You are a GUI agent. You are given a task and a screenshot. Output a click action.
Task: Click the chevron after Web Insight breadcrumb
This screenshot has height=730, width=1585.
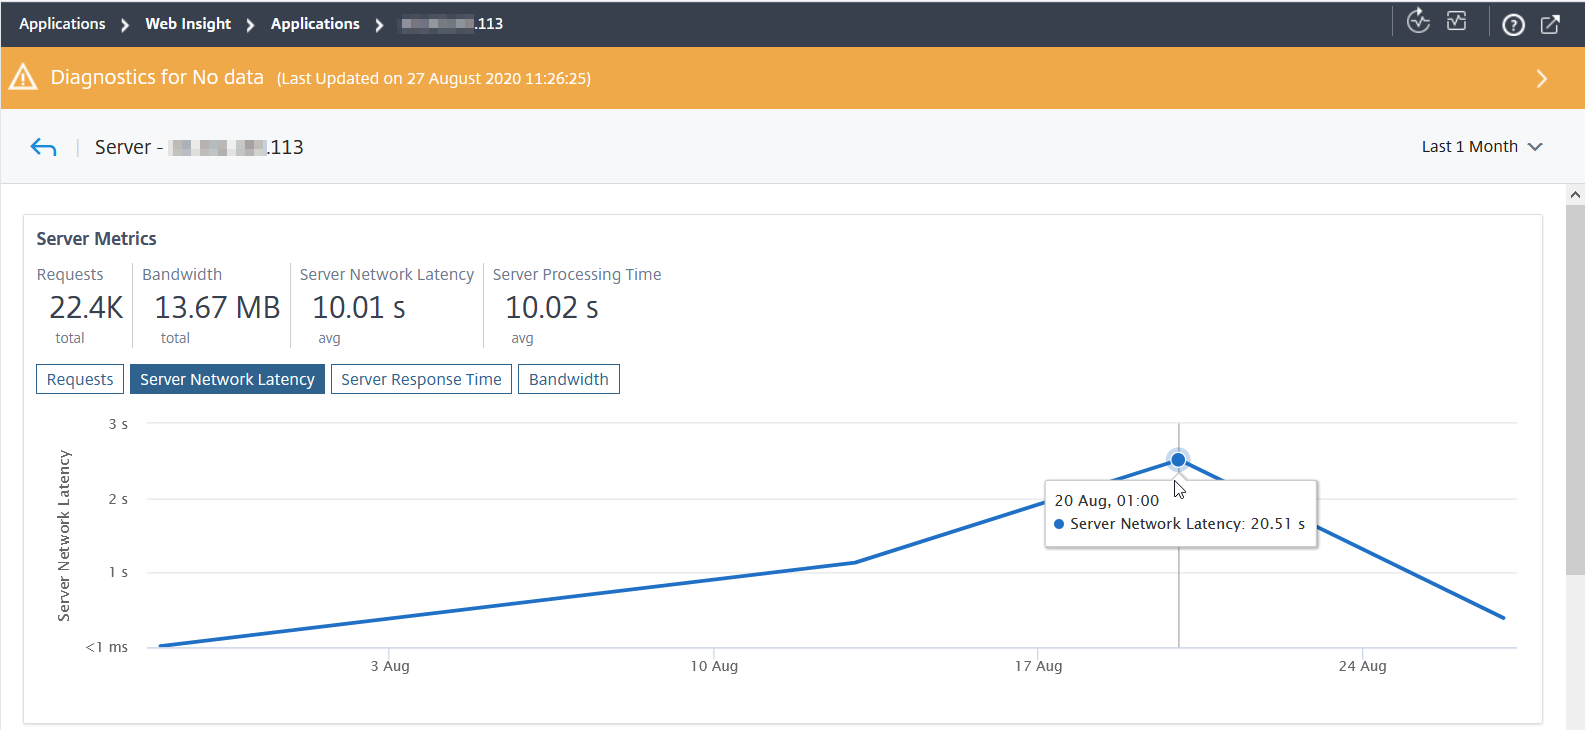tap(250, 25)
